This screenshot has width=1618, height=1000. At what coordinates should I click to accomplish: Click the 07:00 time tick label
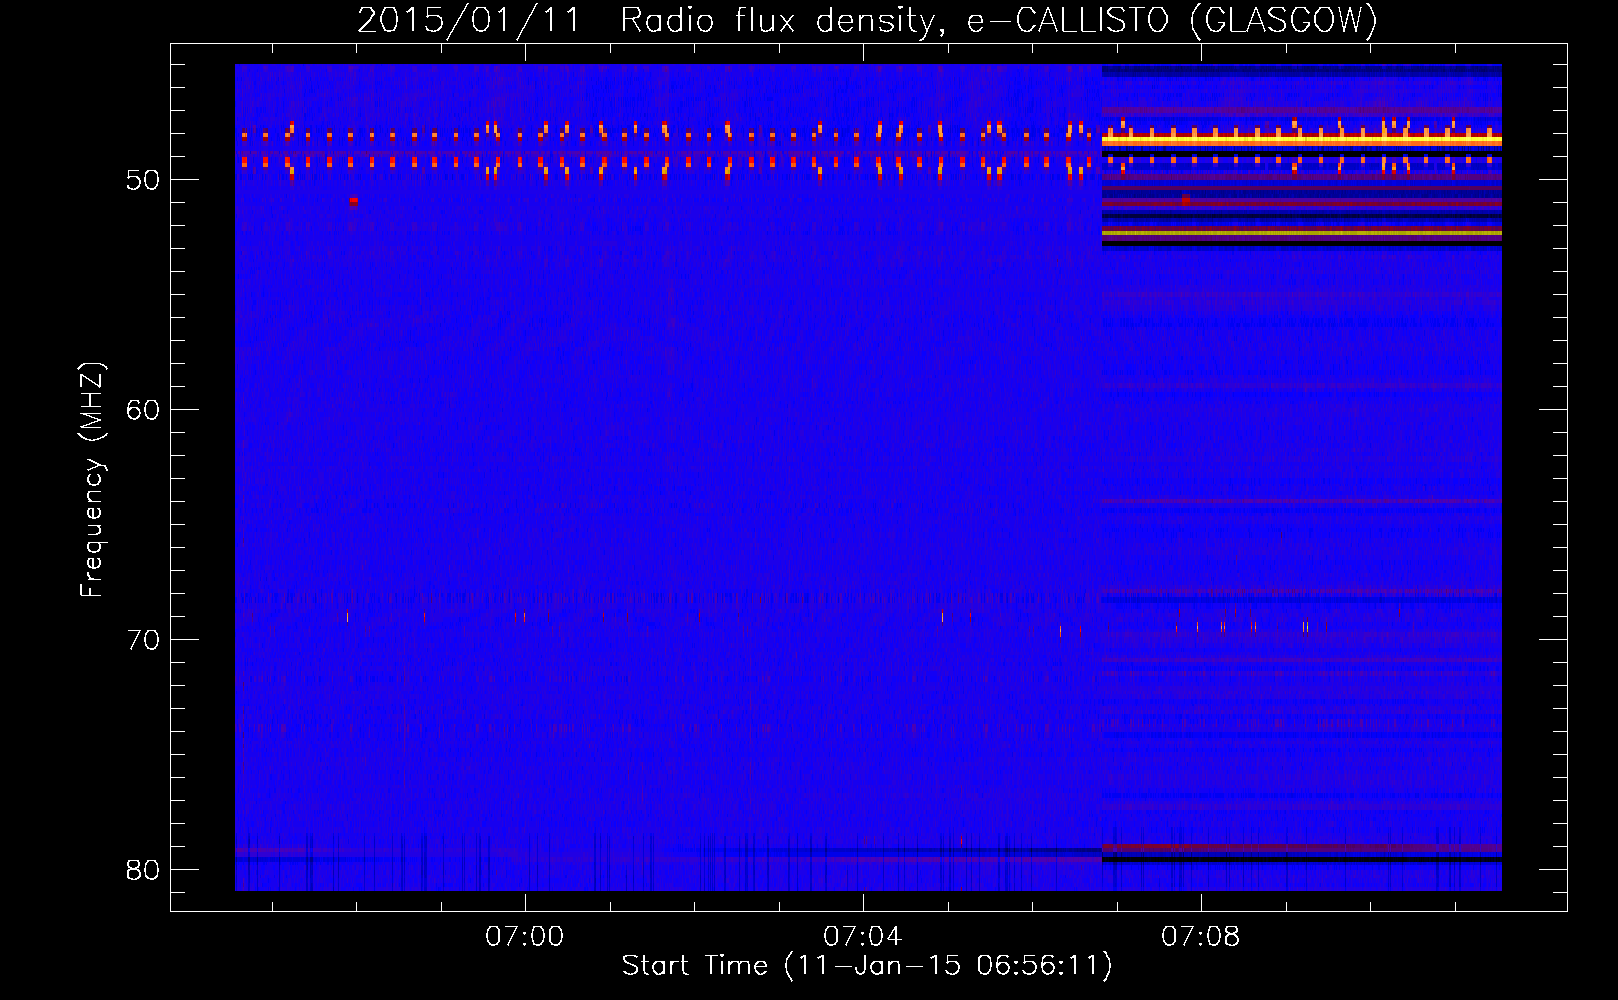point(525,937)
